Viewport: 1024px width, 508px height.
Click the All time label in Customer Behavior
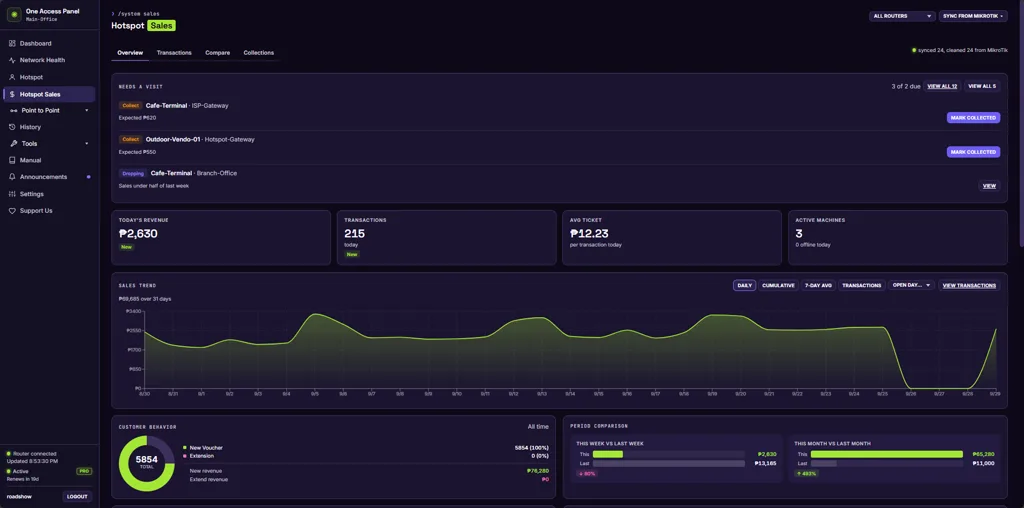click(538, 427)
